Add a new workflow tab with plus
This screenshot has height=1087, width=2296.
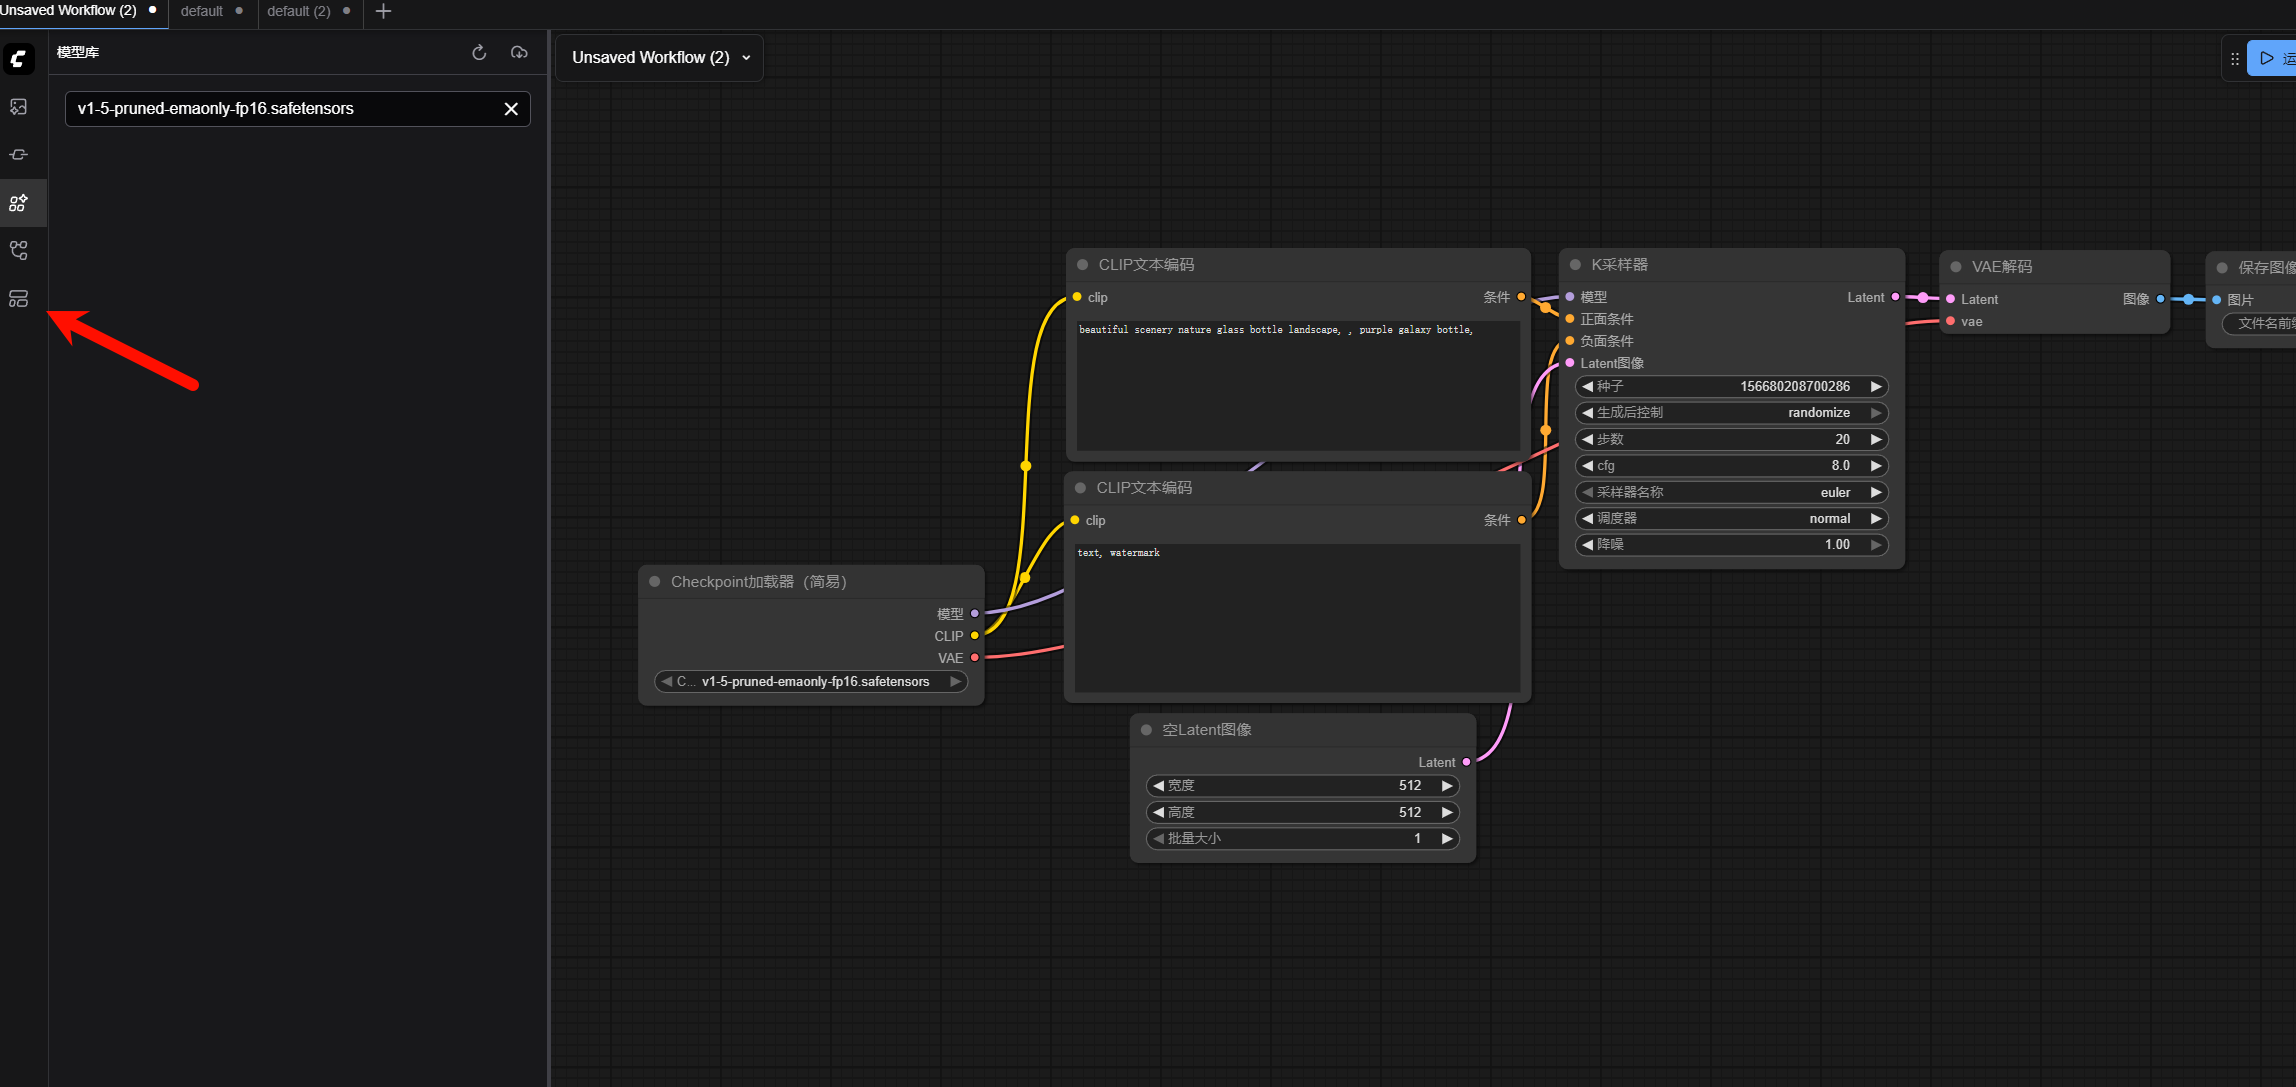[x=383, y=11]
